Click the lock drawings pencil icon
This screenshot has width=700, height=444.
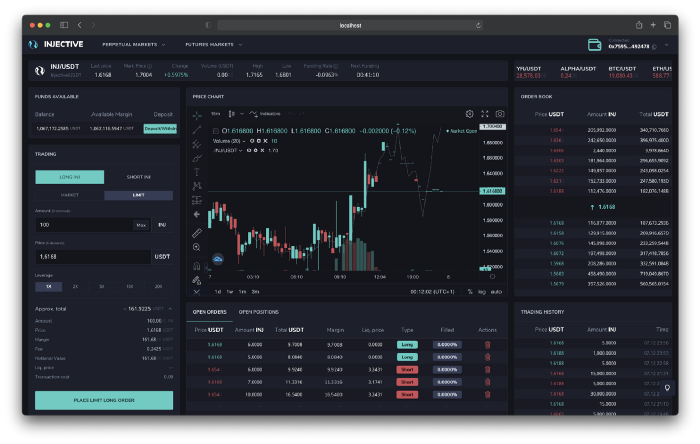tap(196, 280)
